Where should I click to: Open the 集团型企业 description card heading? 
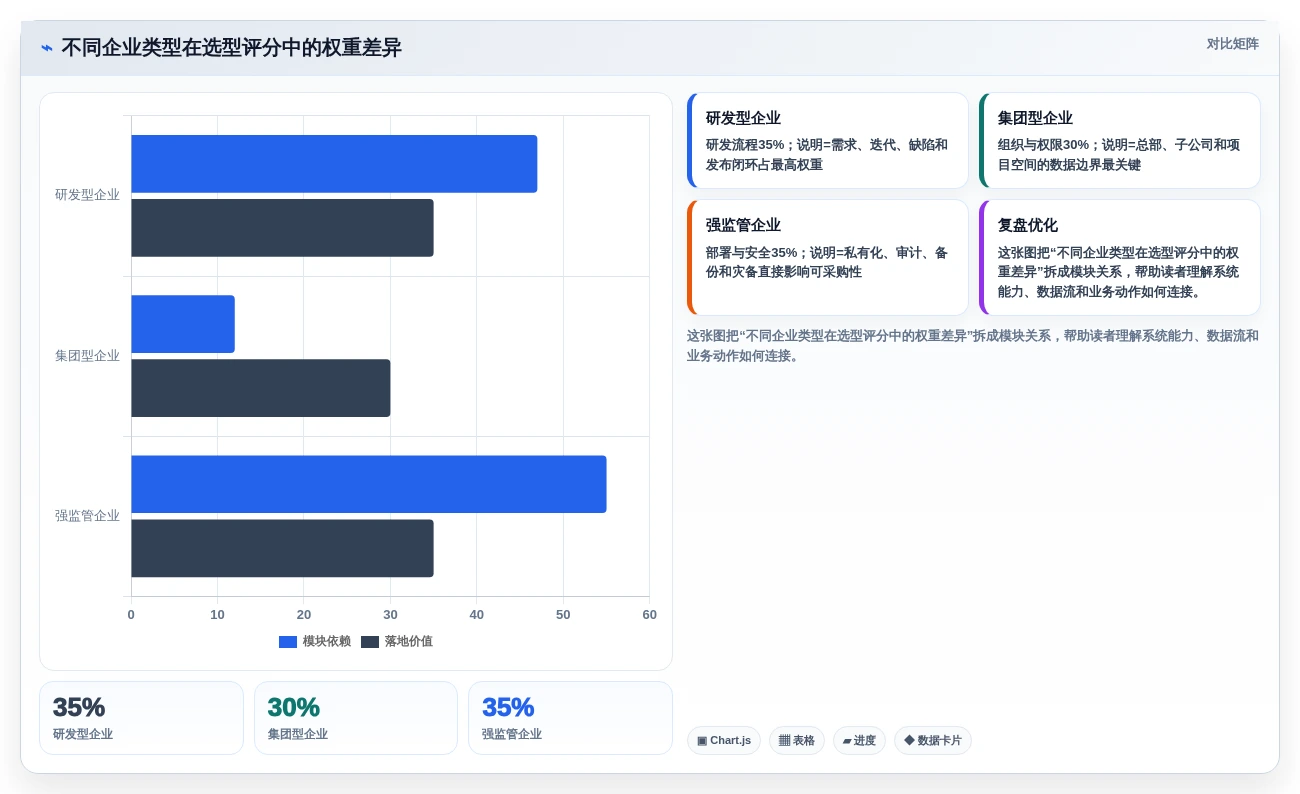(1035, 118)
